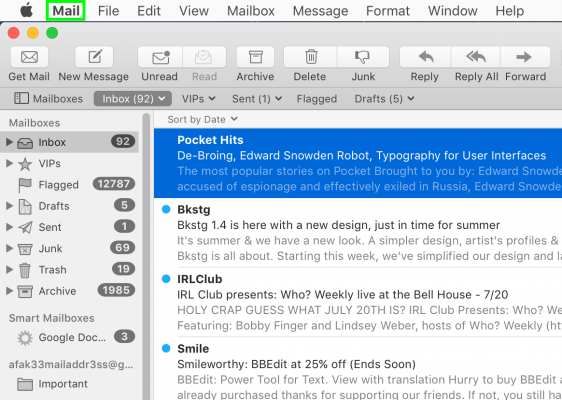
Task: Expand the Archive disclosure triangle
Action: 9,291
